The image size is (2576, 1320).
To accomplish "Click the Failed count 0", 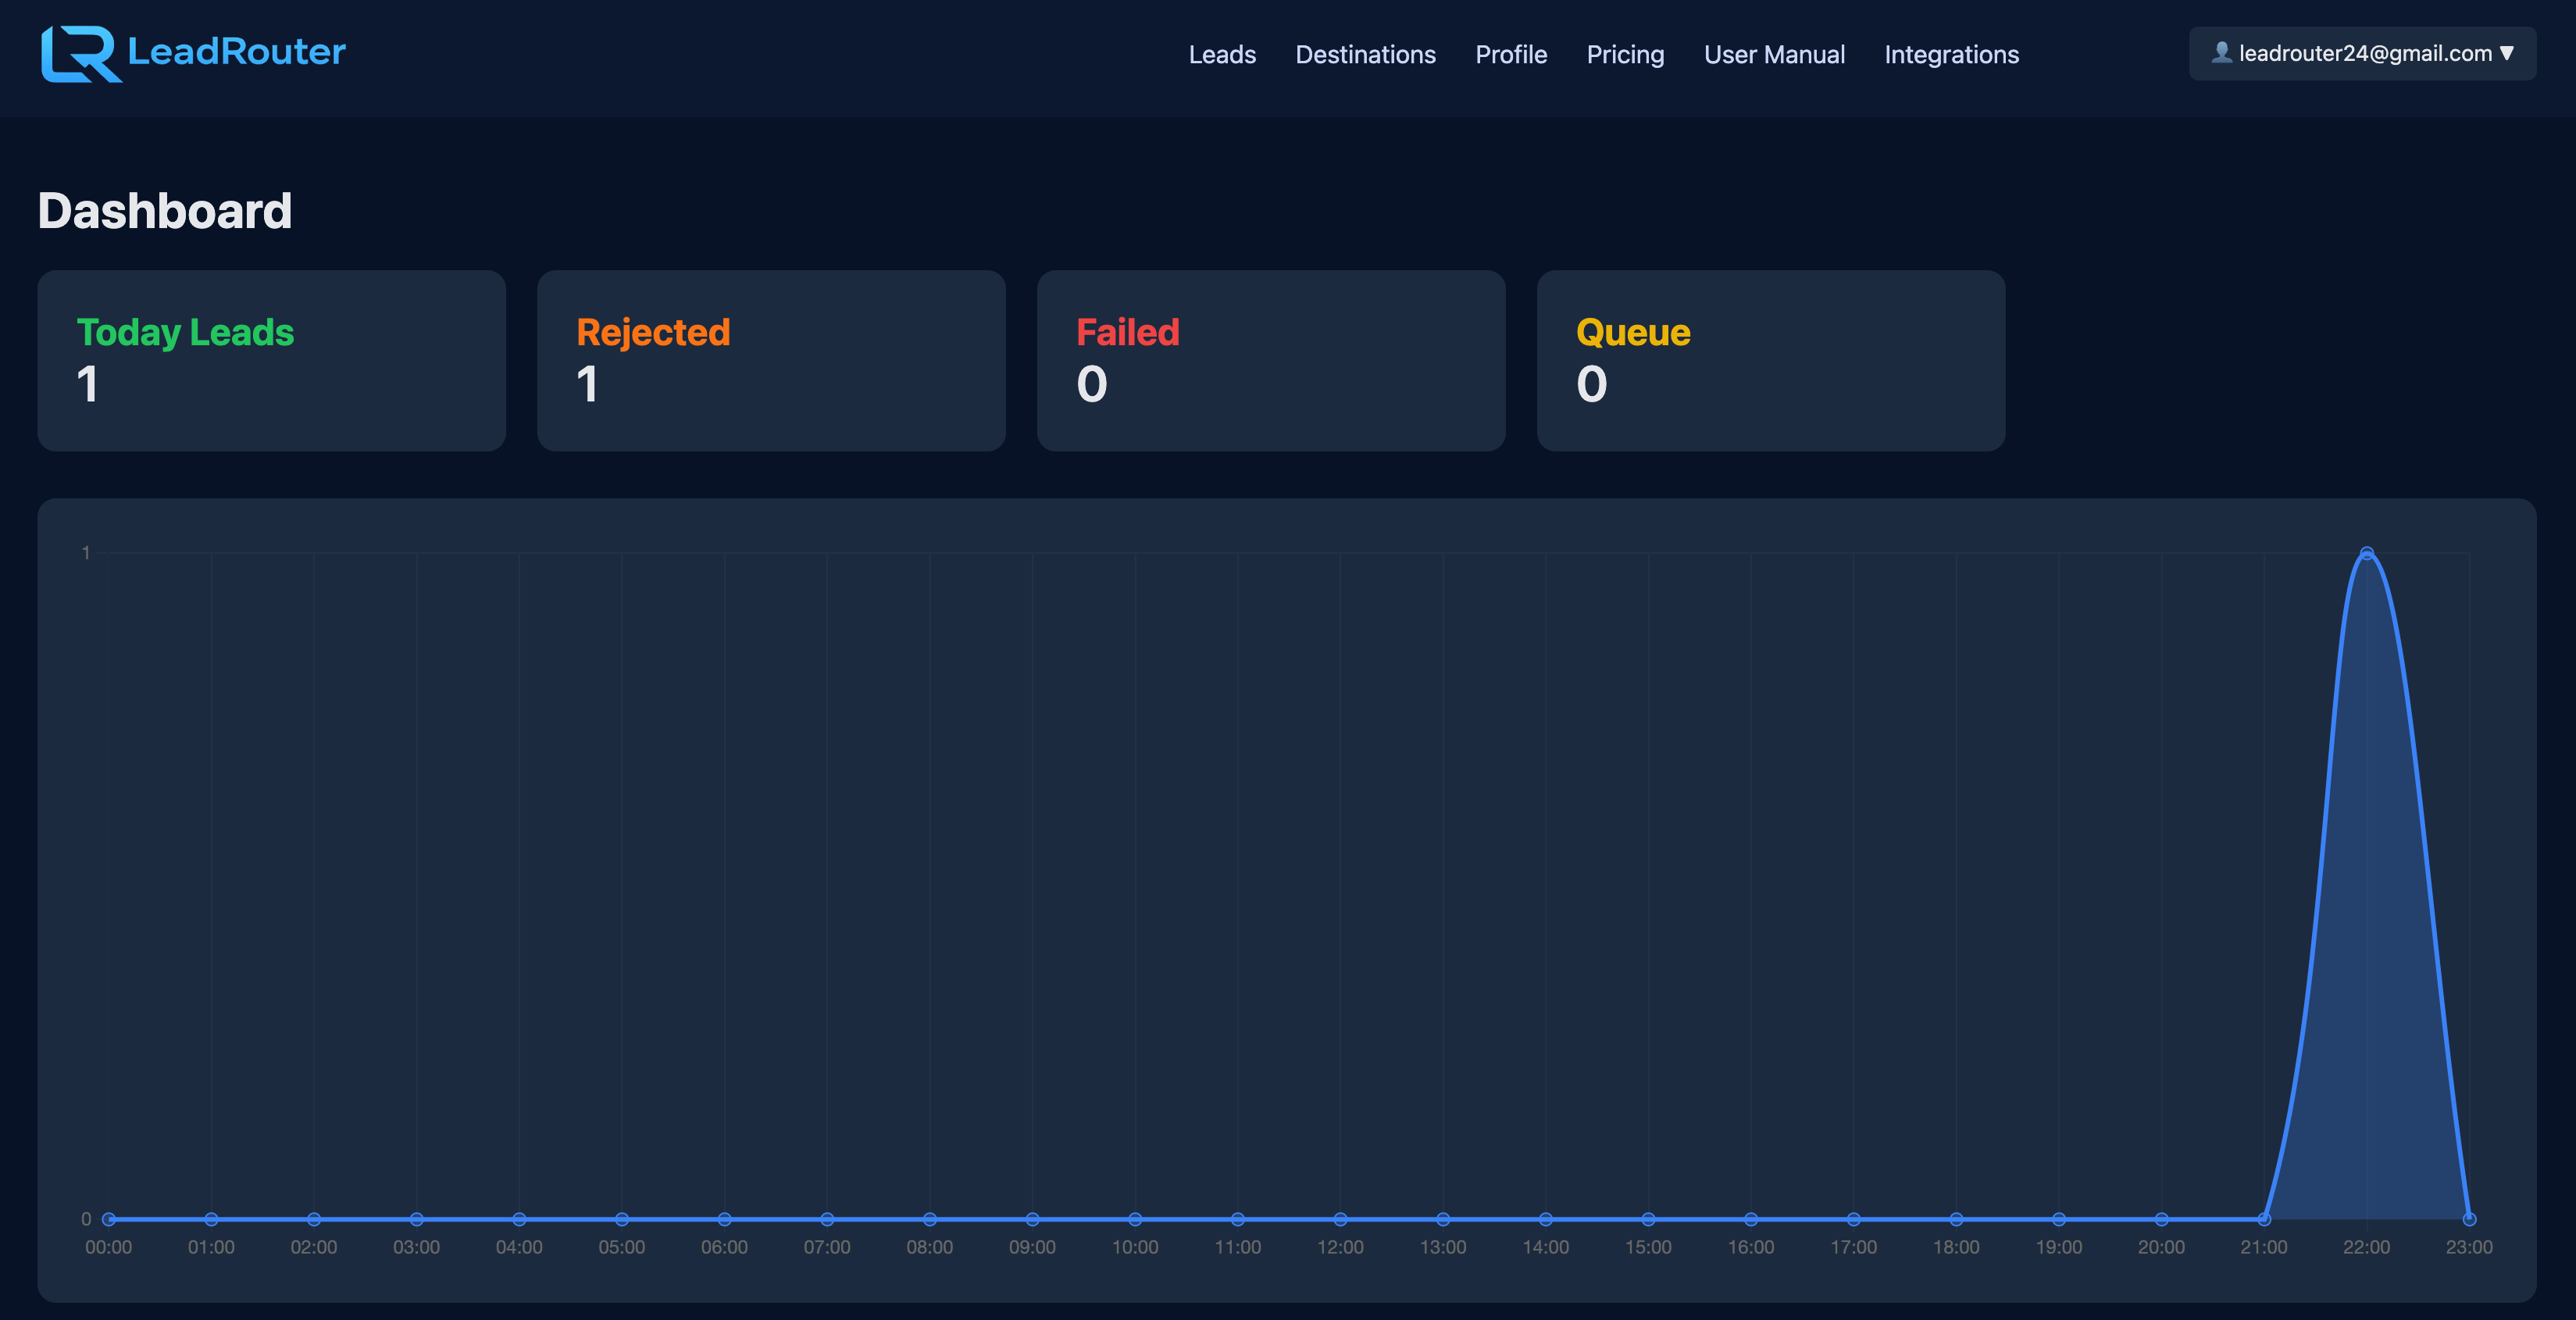I will pyautogui.click(x=1092, y=384).
